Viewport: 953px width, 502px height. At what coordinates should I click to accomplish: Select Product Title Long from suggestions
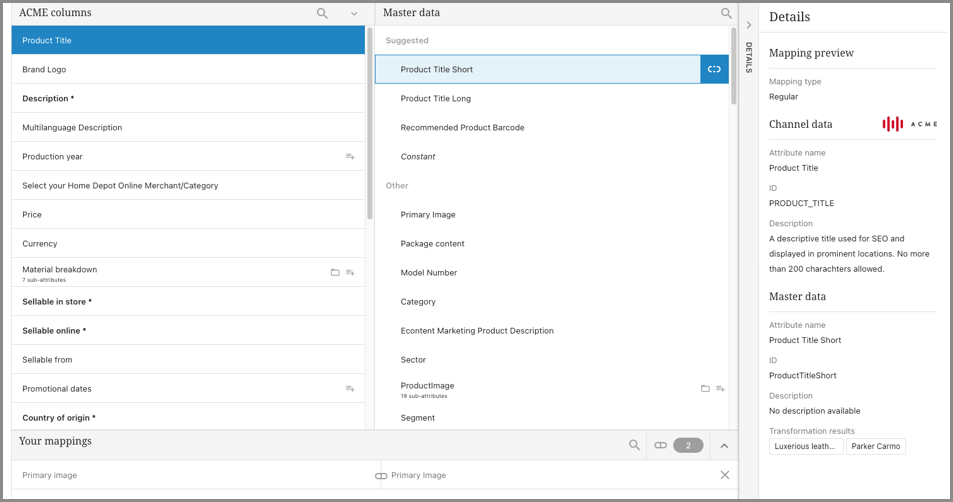click(x=436, y=98)
